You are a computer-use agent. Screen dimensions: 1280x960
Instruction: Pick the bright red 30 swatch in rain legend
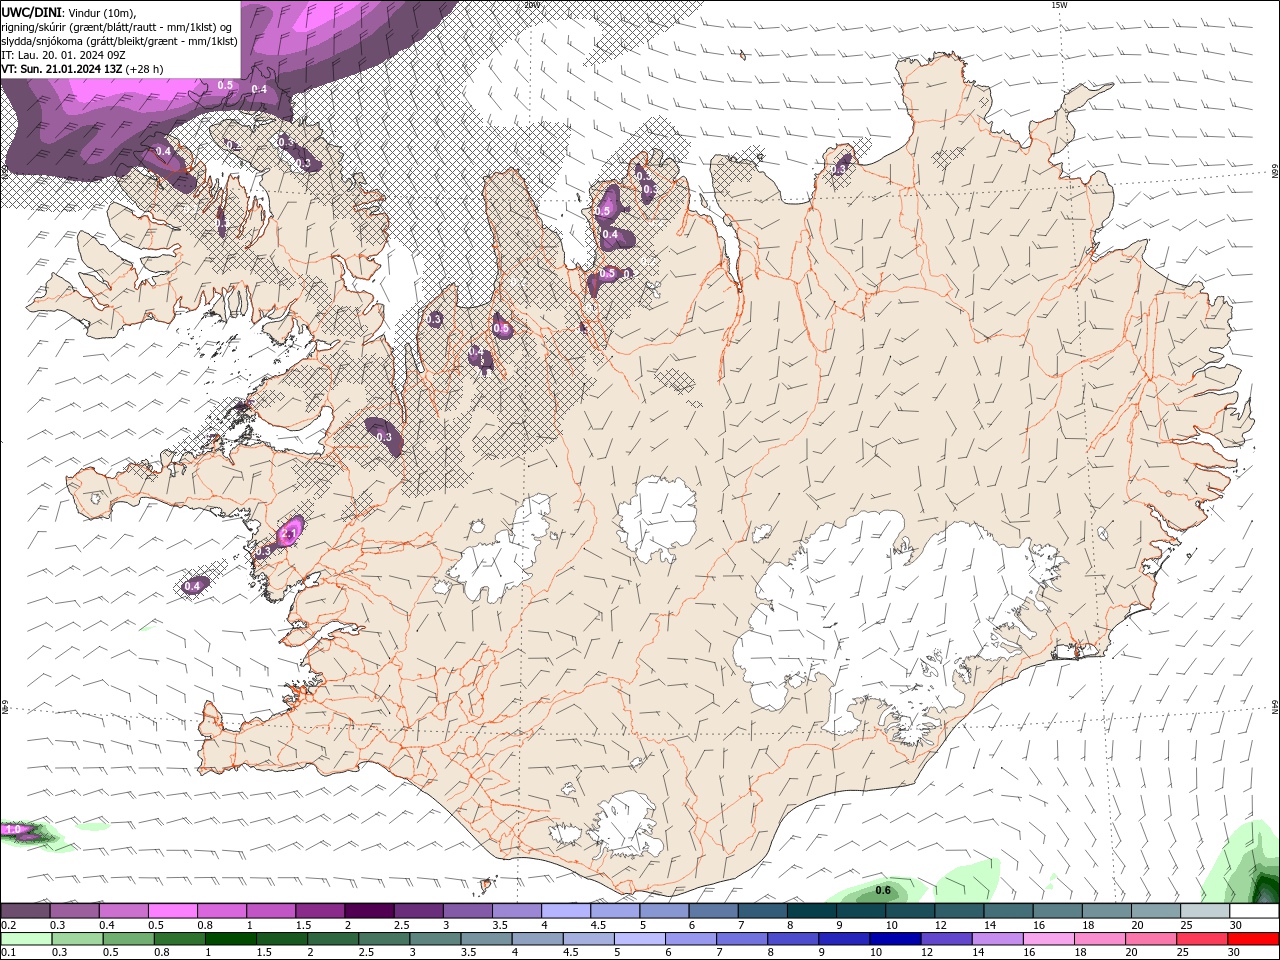tap(1253, 938)
